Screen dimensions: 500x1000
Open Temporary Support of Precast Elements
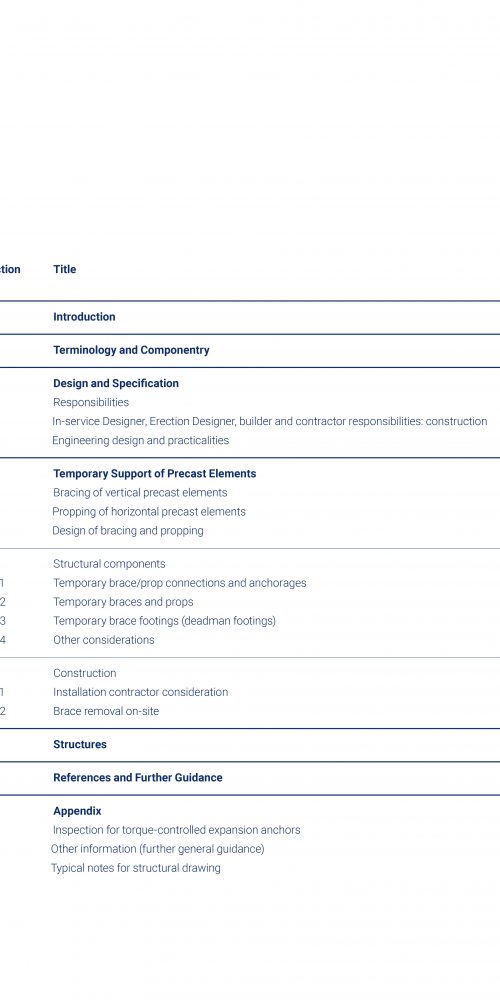pyautogui.click(x=154, y=474)
